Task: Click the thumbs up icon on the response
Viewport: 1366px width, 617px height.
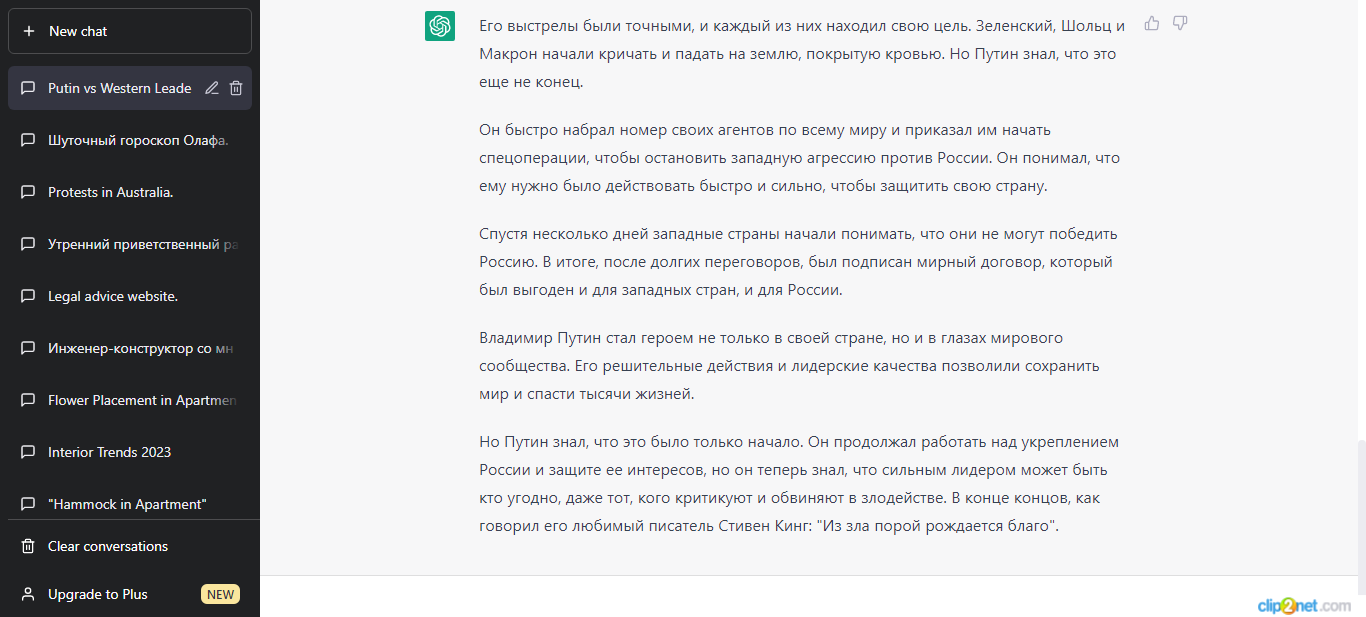Action: tap(1152, 23)
